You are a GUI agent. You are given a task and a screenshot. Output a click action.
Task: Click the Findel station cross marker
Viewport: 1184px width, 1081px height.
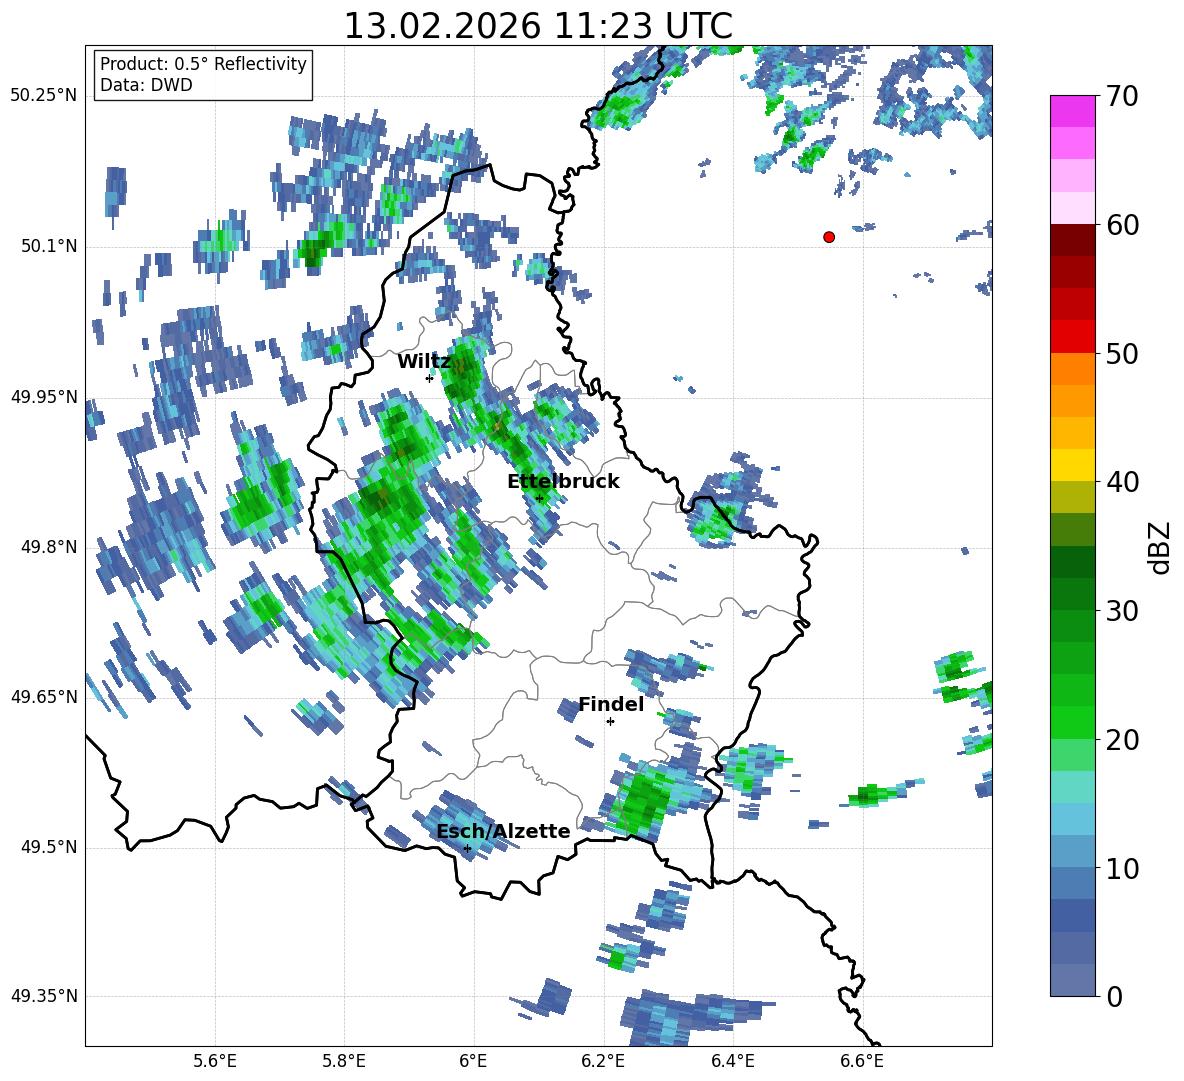[610, 722]
